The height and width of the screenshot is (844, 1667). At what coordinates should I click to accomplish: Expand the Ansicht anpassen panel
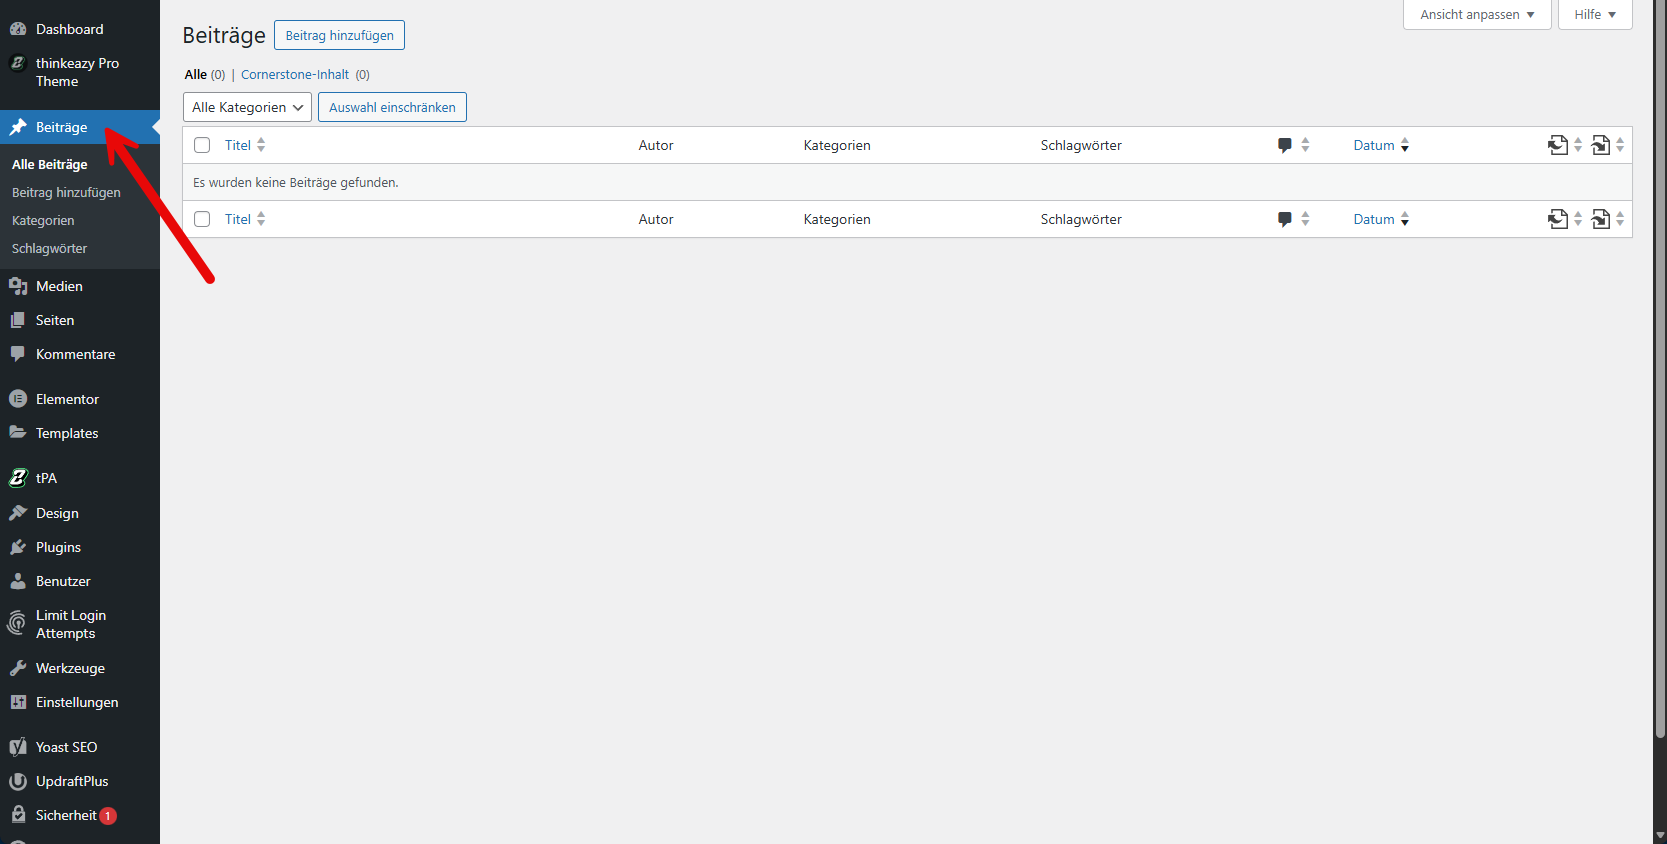point(1477,14)
